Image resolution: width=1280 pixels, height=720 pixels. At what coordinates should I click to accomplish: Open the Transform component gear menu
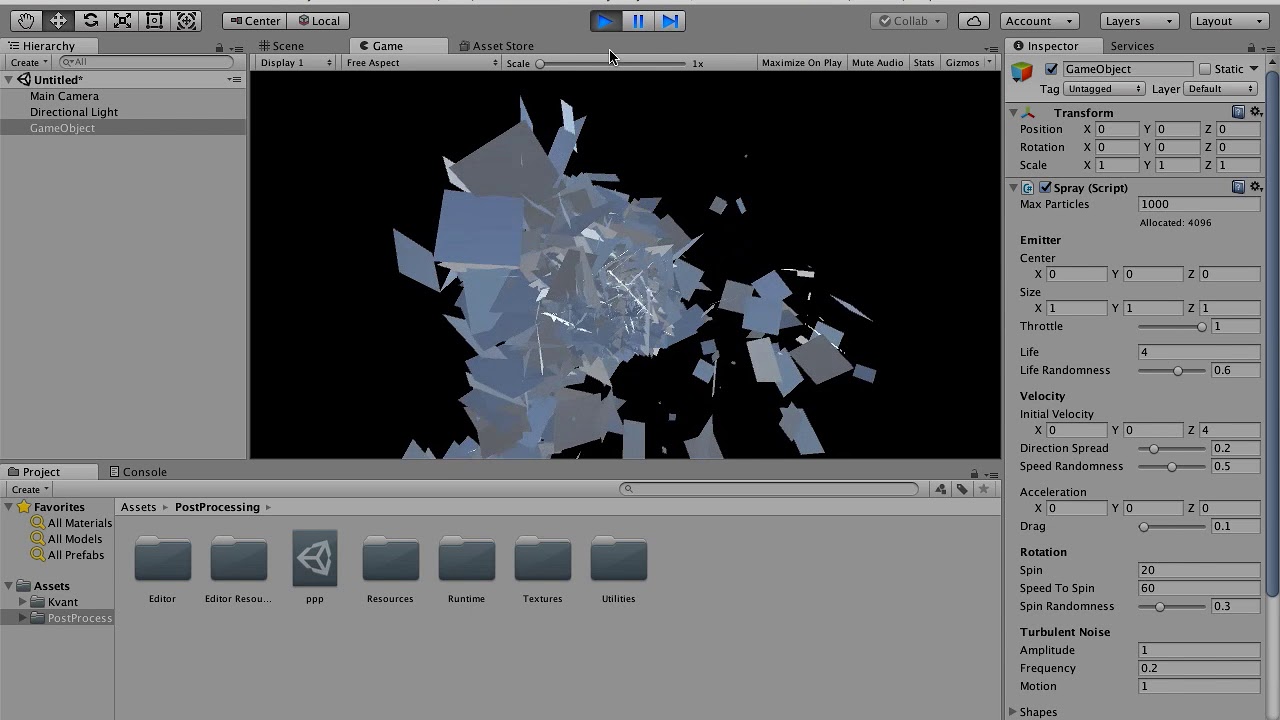(1256, 112)
